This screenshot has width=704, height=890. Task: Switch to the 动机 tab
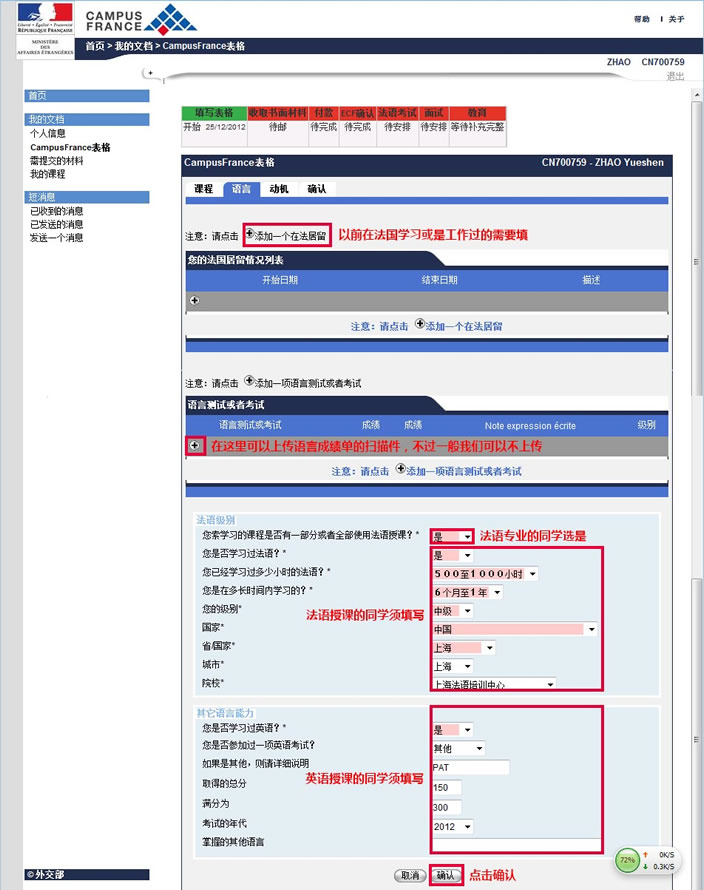(279, 189)
